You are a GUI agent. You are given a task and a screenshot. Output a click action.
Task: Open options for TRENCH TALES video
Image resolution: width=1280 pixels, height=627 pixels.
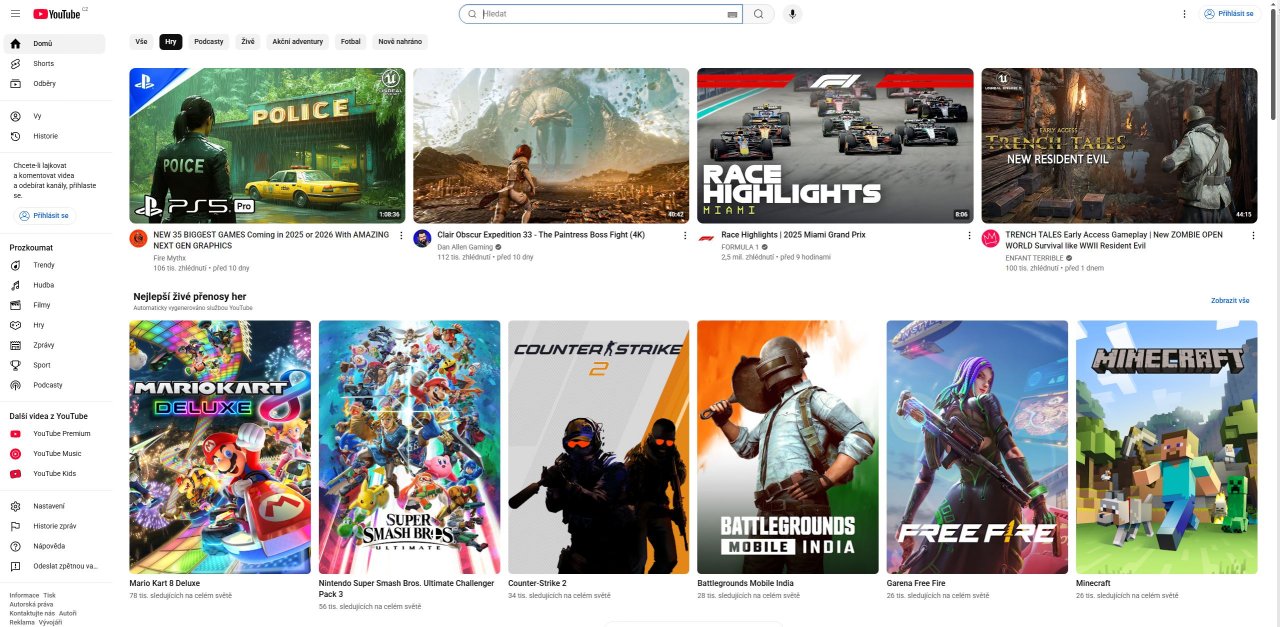point(1253,236)
